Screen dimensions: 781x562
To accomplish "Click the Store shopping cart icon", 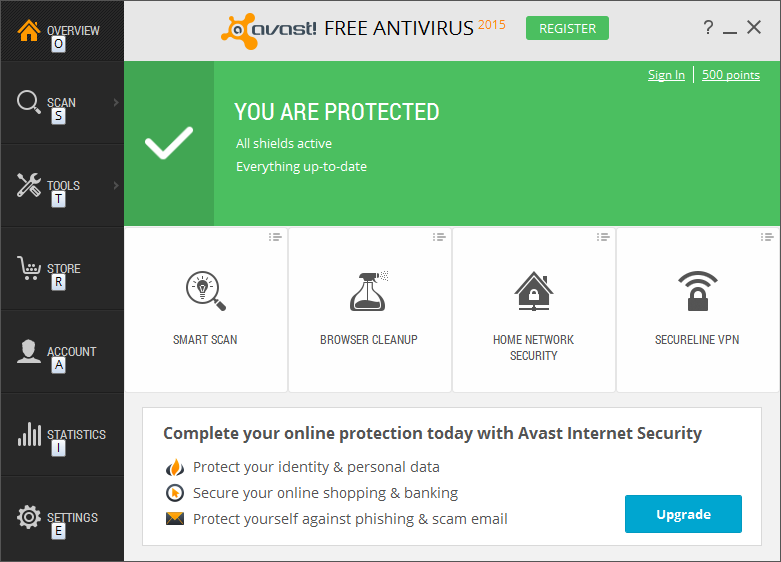I will (29, 268).
